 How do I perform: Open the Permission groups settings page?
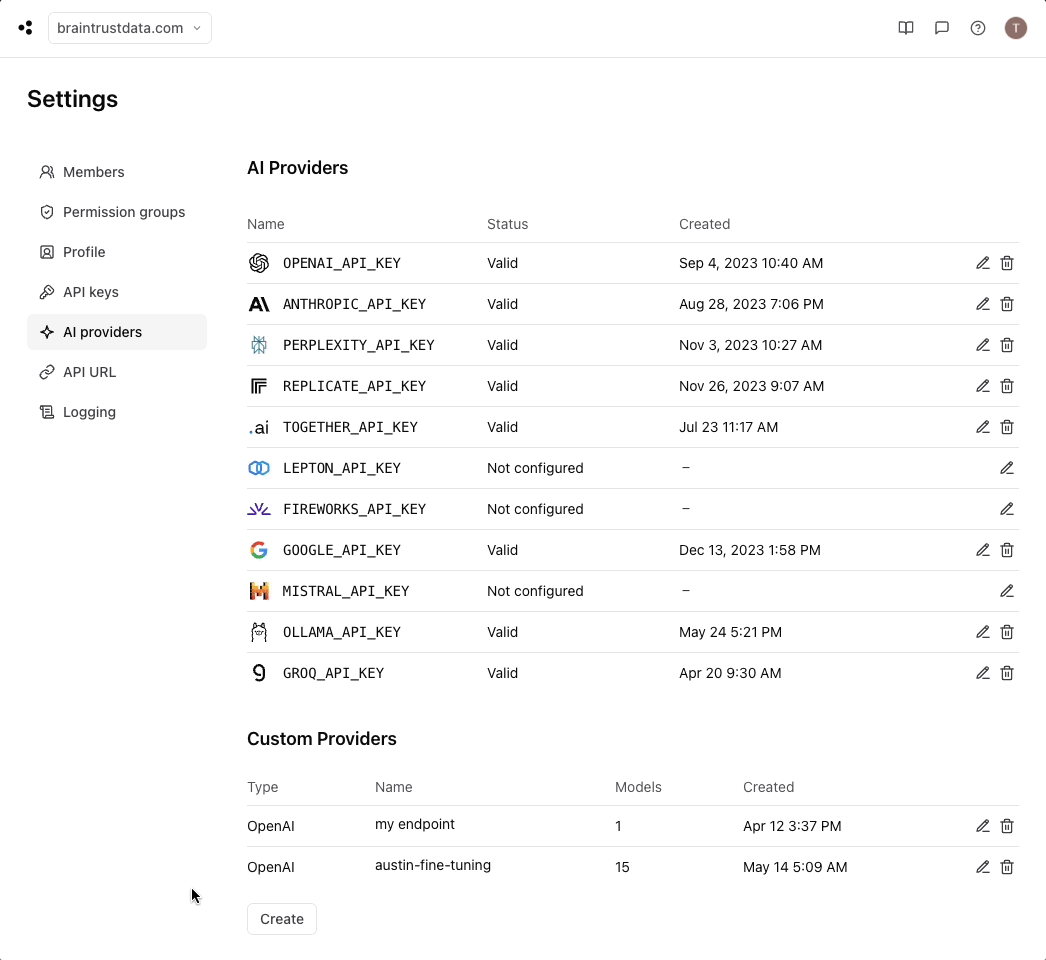(x=123, y=212)
